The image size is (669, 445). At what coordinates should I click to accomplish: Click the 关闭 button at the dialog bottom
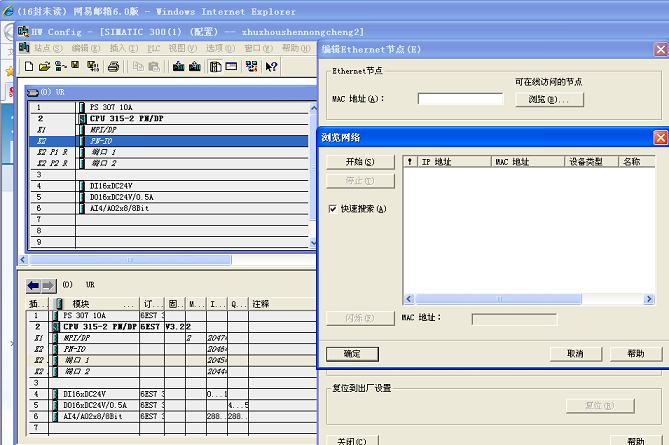click(352, 441)
